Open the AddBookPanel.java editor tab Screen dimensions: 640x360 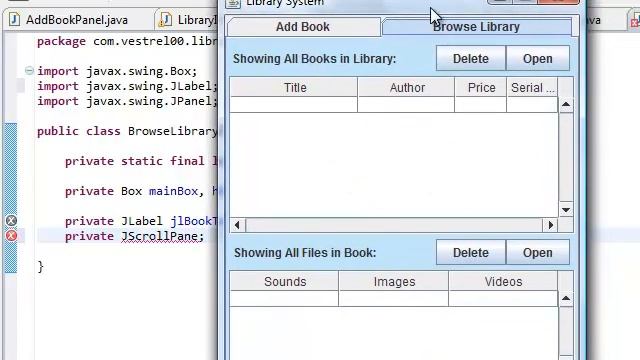pos(77,20)
